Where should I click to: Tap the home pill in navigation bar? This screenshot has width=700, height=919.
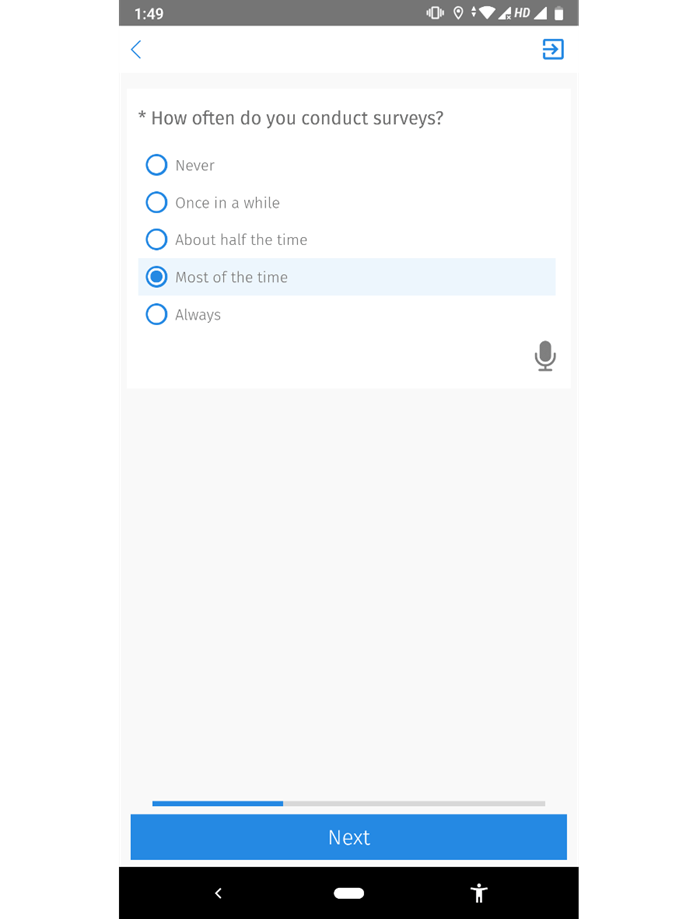pyautogui.click(x=348, y=893)
